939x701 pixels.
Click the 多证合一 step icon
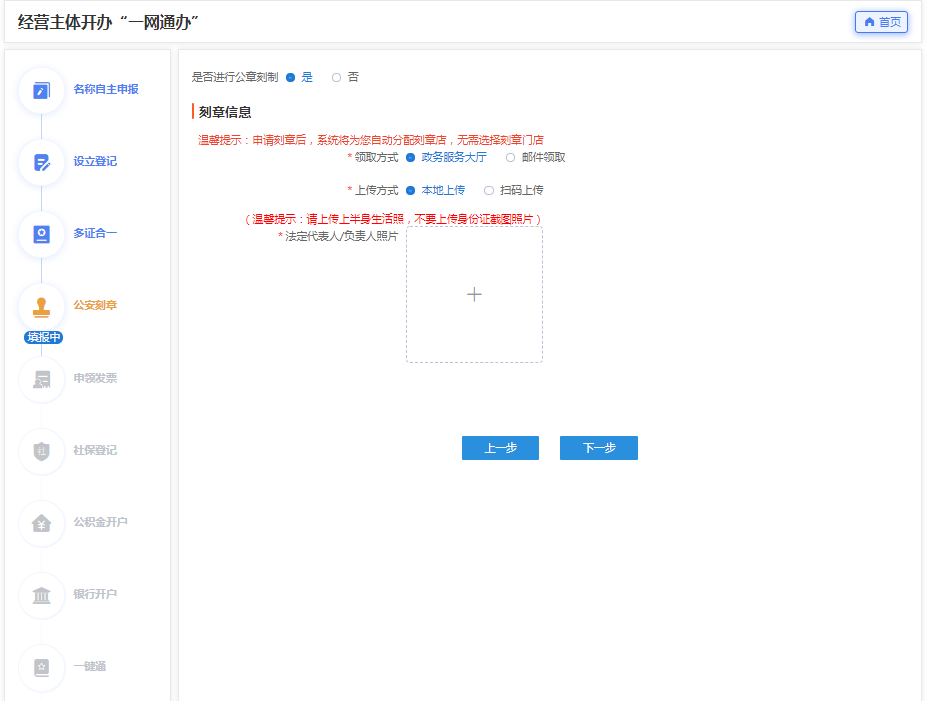[41, 234]
